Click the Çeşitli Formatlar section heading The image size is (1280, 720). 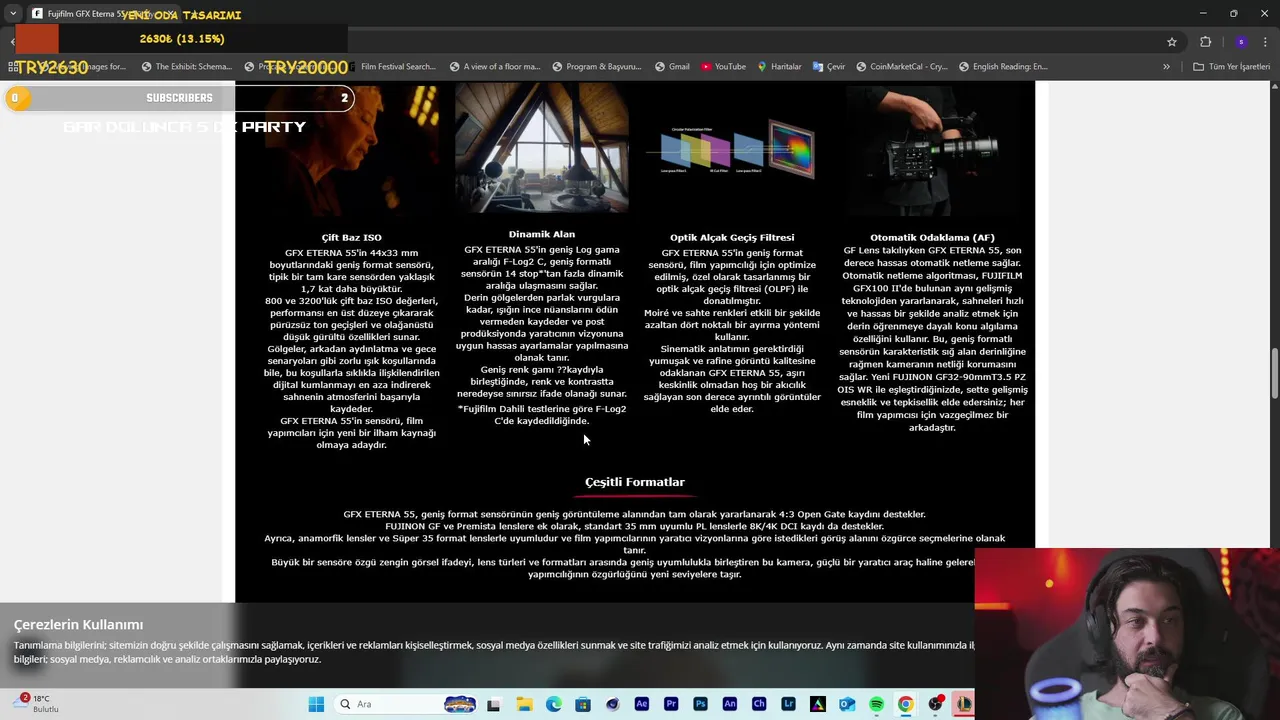click(x=635, y=482)
